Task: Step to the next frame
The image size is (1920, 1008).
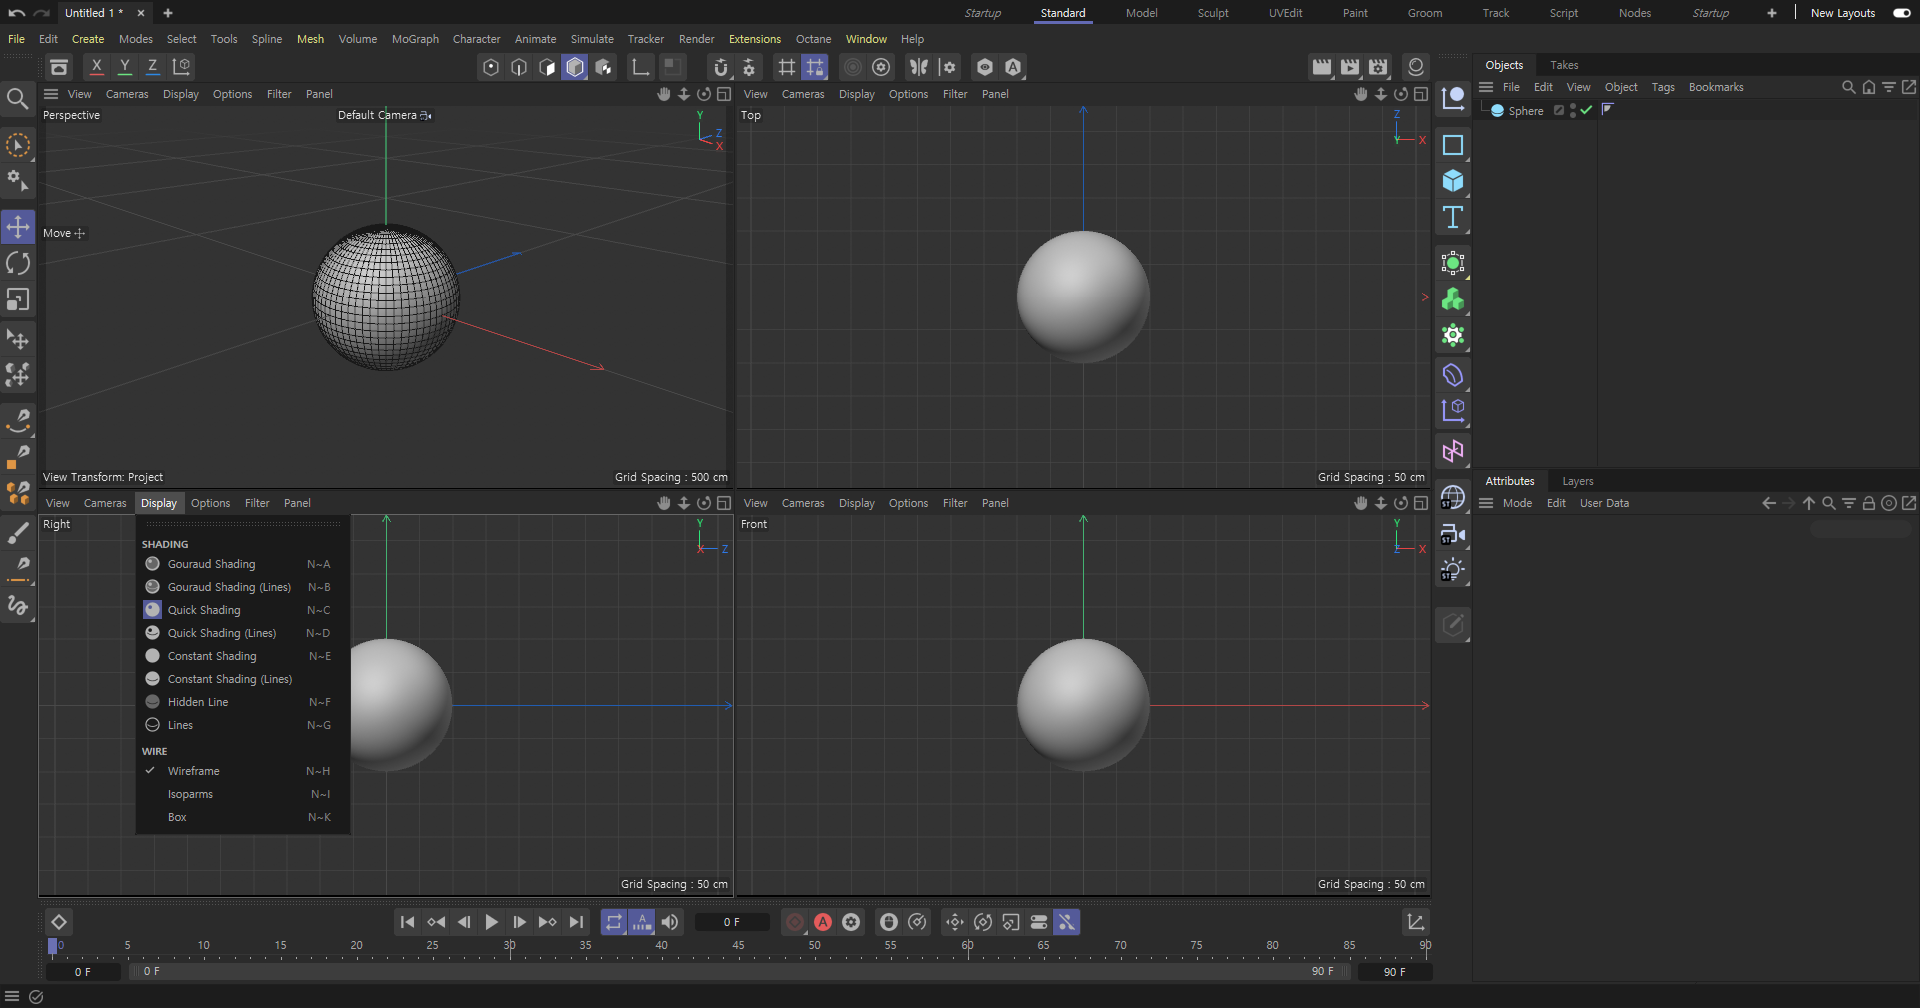Action: (519, 922)
